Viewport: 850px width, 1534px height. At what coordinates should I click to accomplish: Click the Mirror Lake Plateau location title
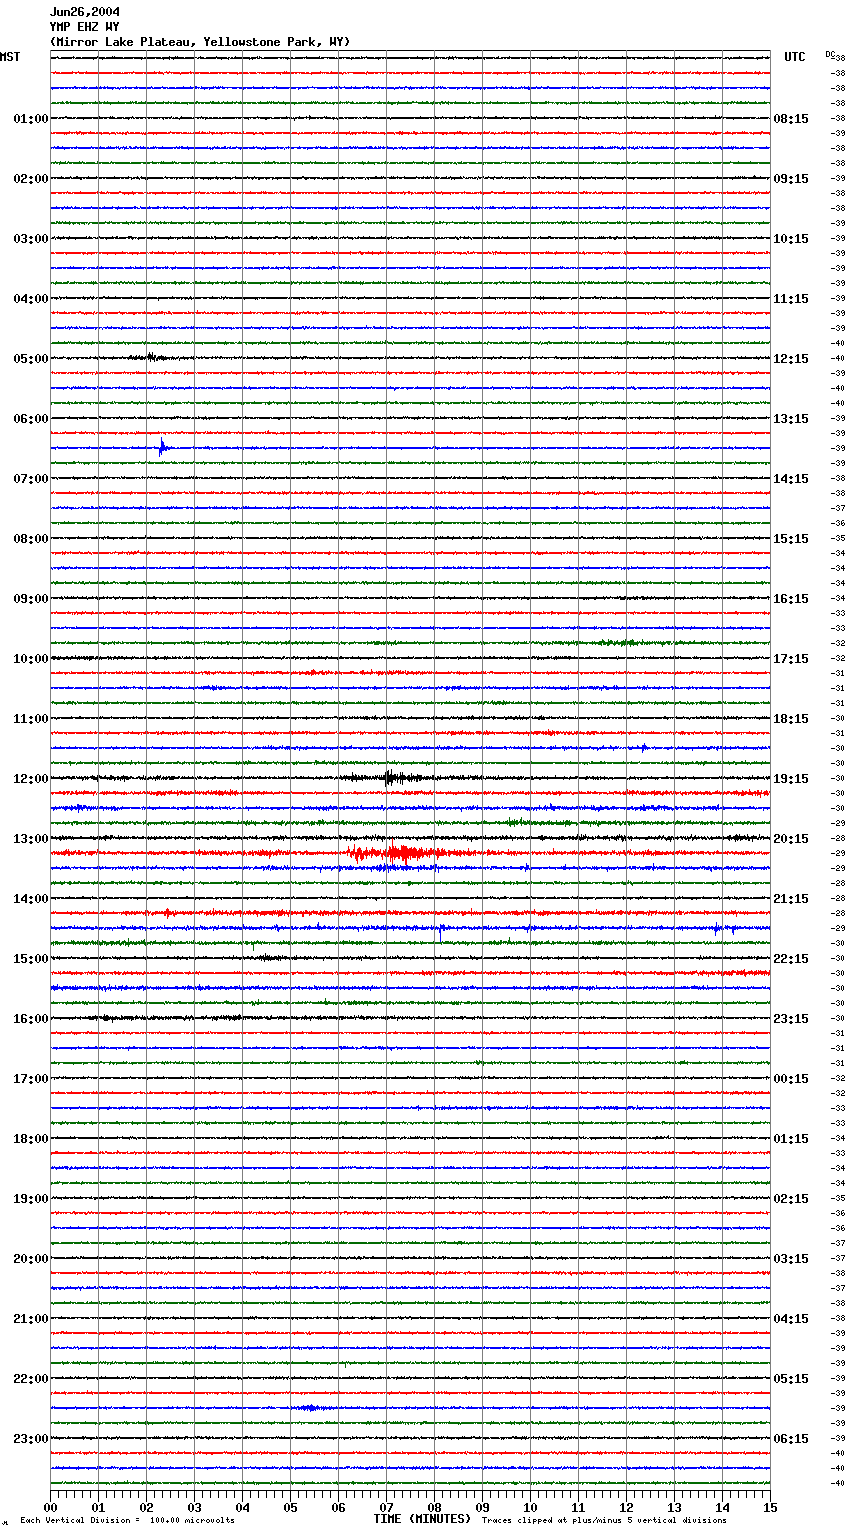point(200,42)
